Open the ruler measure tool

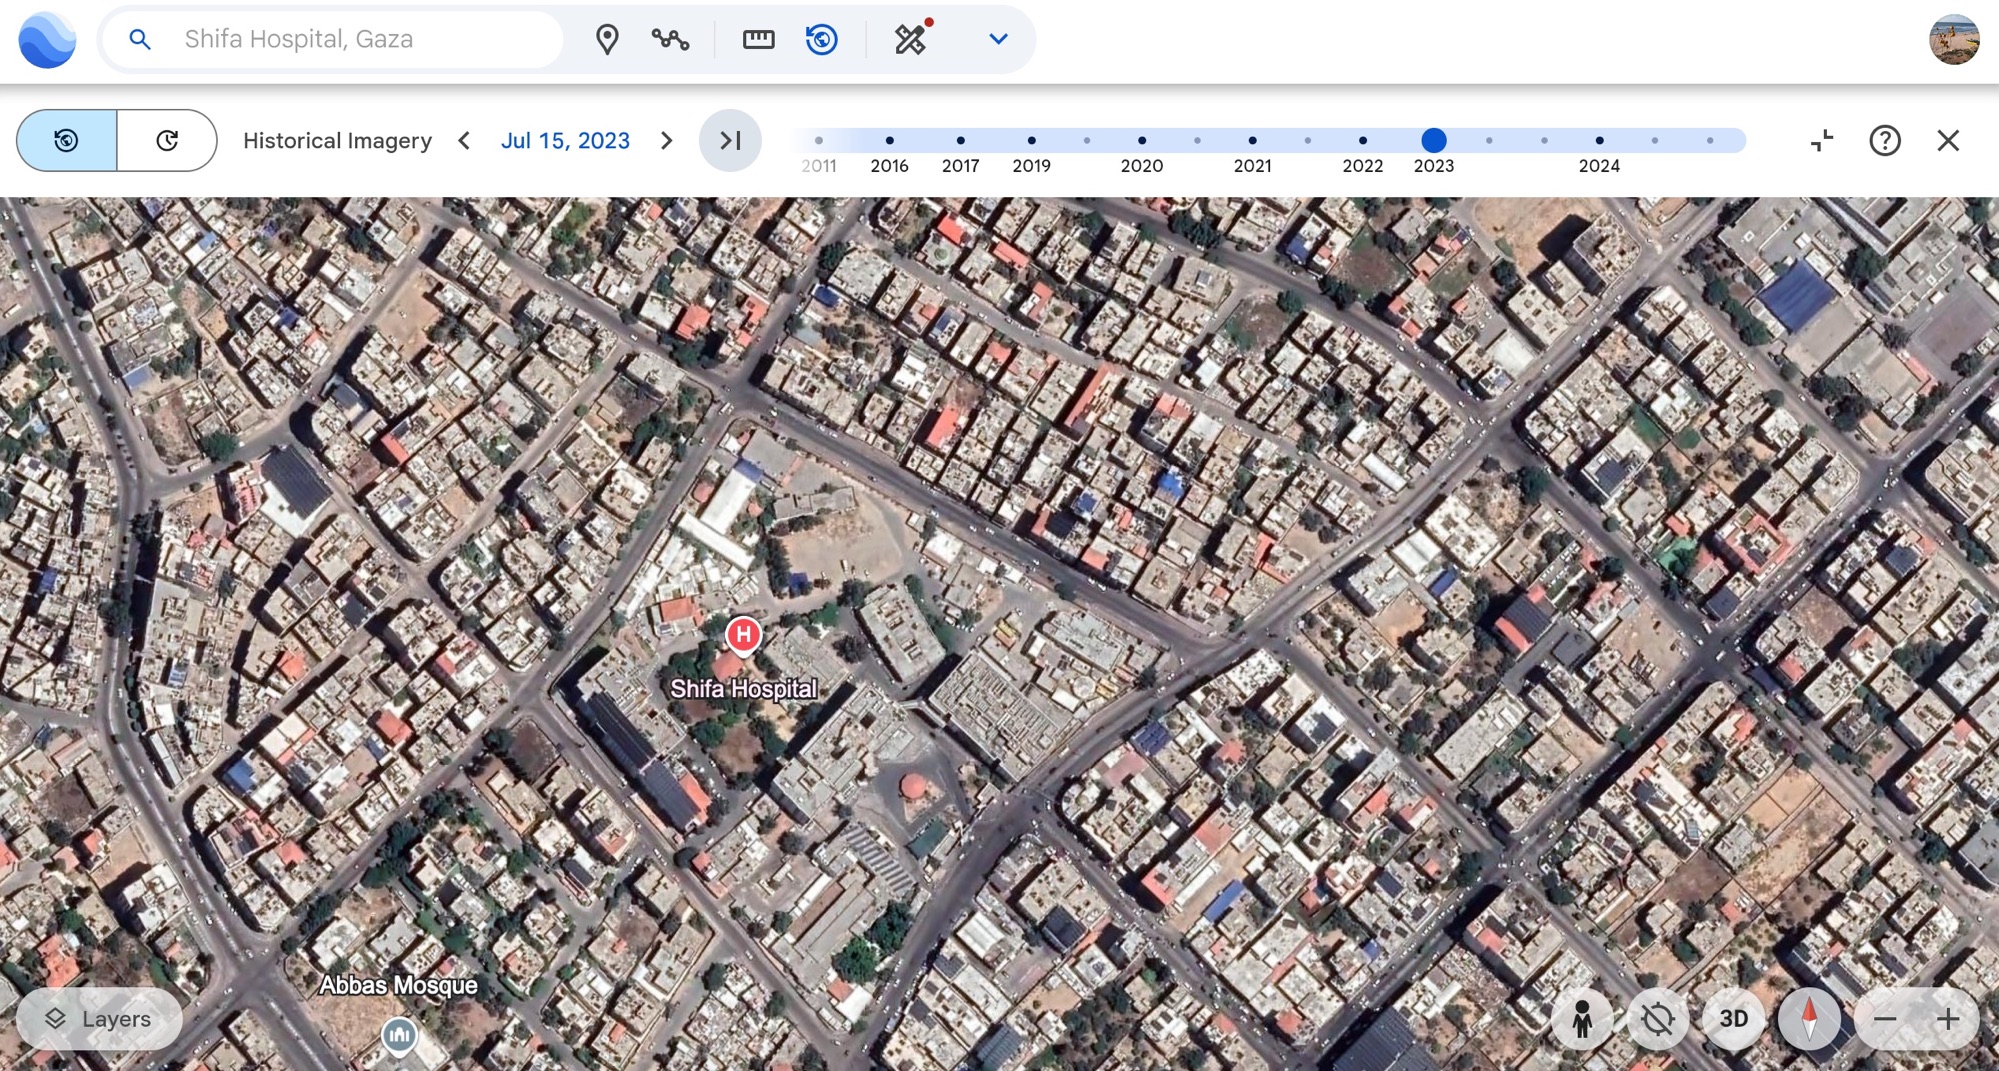click(758, 40)
